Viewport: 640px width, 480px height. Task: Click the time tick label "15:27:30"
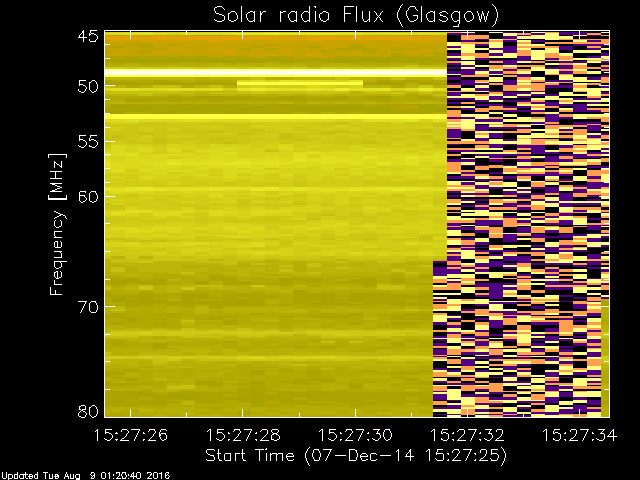point(355,435)
